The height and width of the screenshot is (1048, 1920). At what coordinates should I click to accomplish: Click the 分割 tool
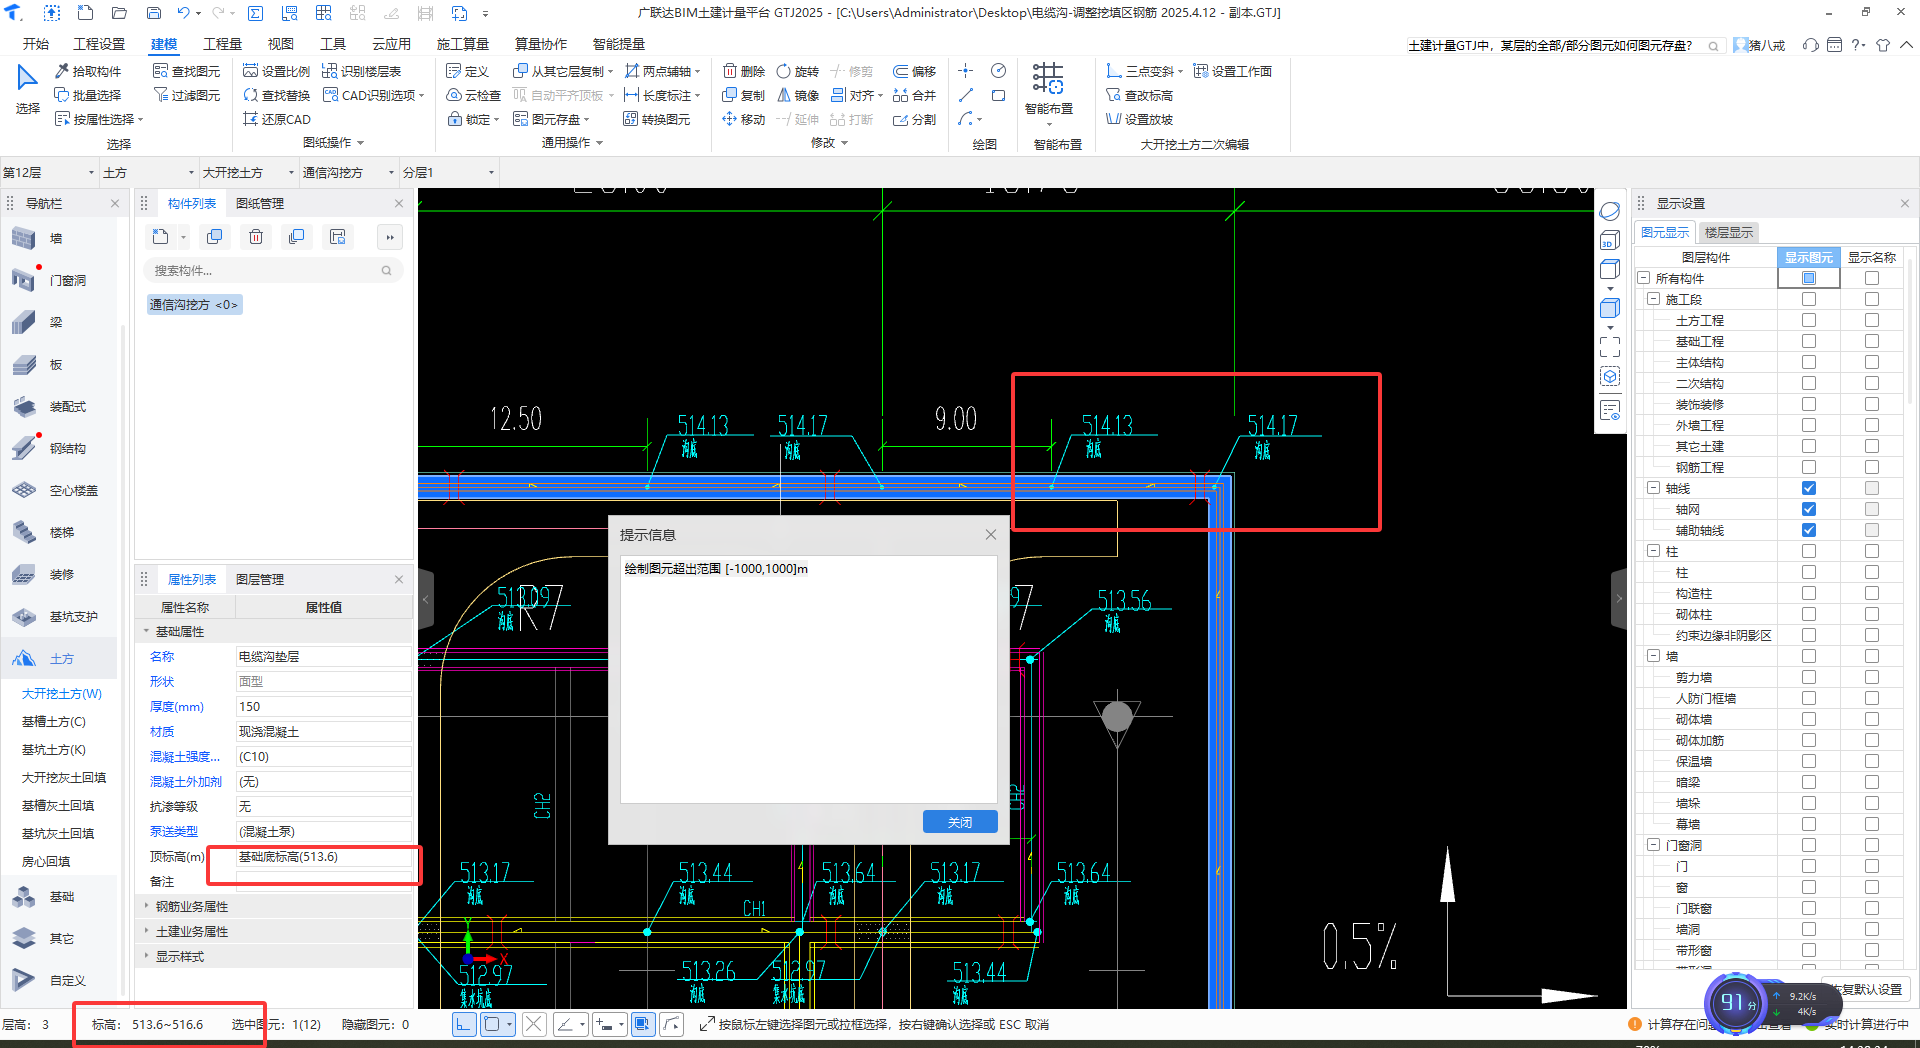pos(914,119)
